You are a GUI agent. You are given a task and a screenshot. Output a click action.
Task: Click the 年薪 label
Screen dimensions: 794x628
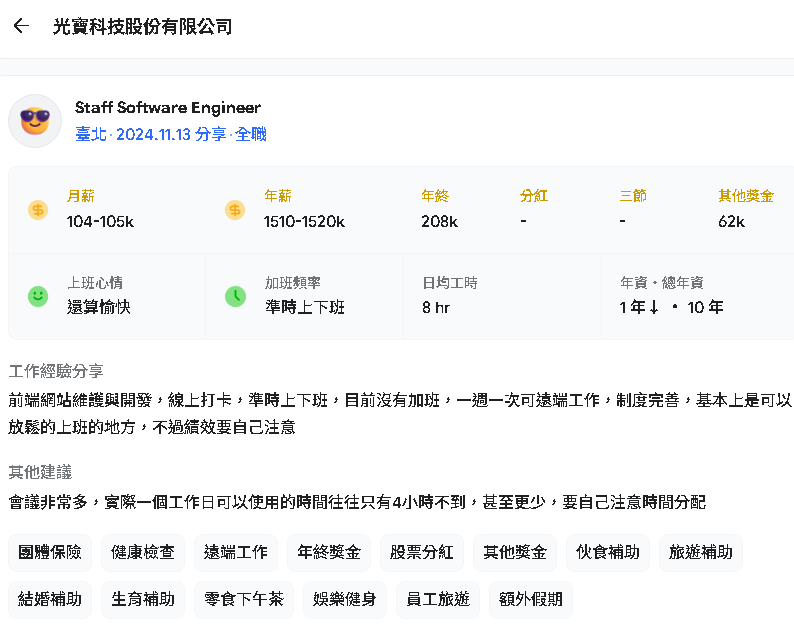[x=277, y=196]
